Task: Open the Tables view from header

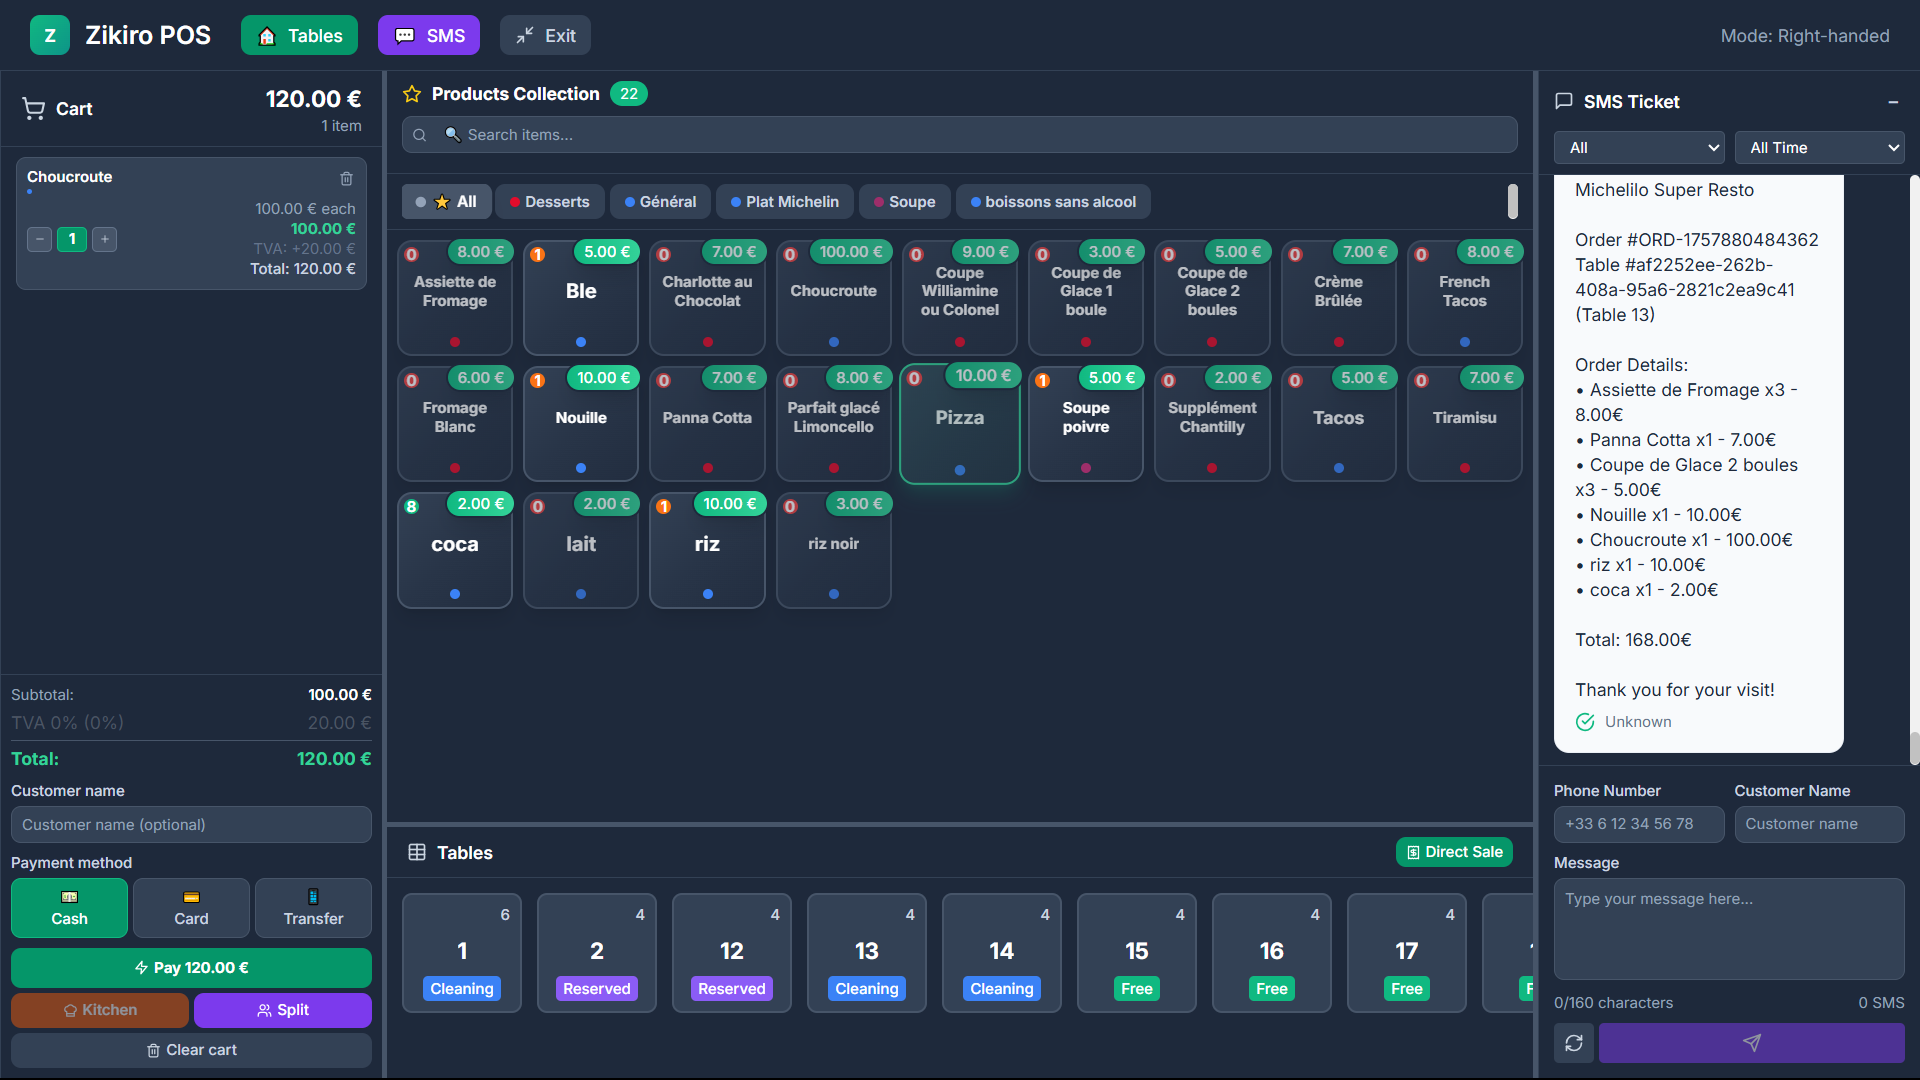Action: coord(300,36)
